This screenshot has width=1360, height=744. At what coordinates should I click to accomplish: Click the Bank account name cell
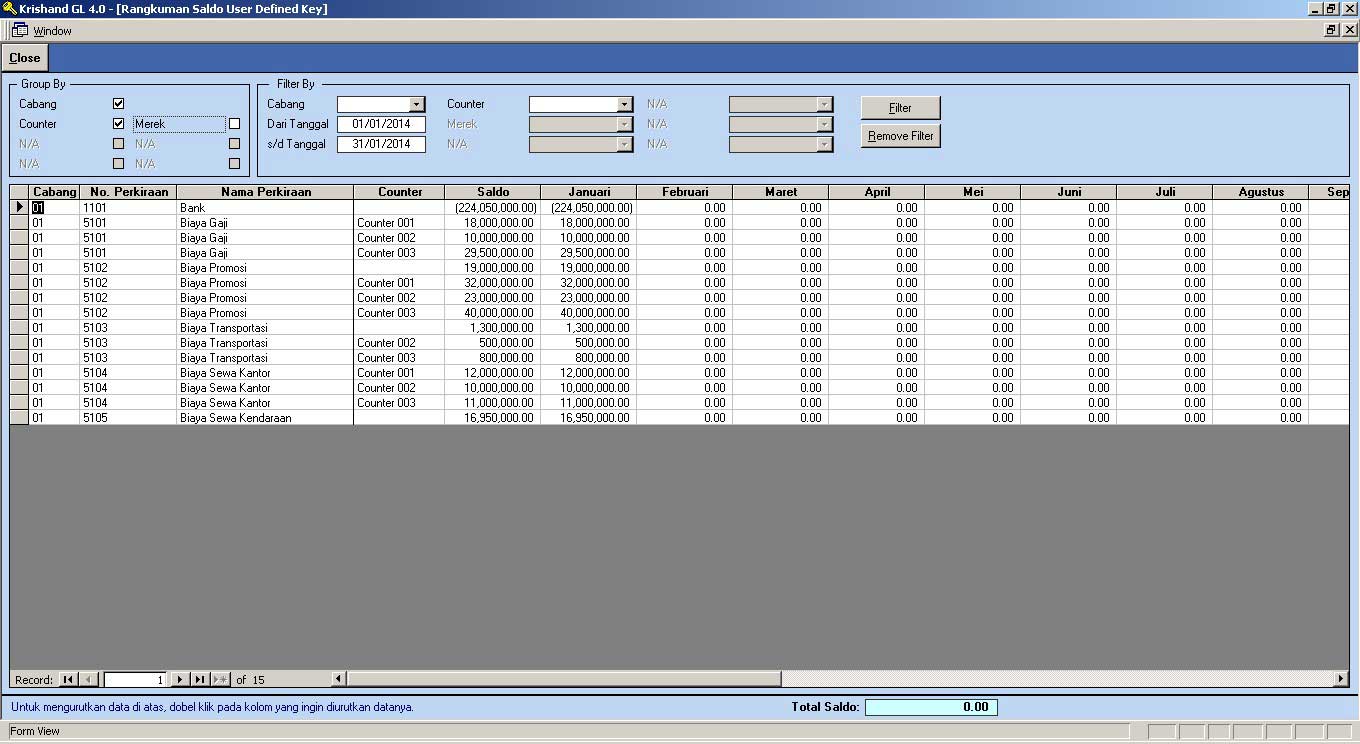tap(265, 207)
